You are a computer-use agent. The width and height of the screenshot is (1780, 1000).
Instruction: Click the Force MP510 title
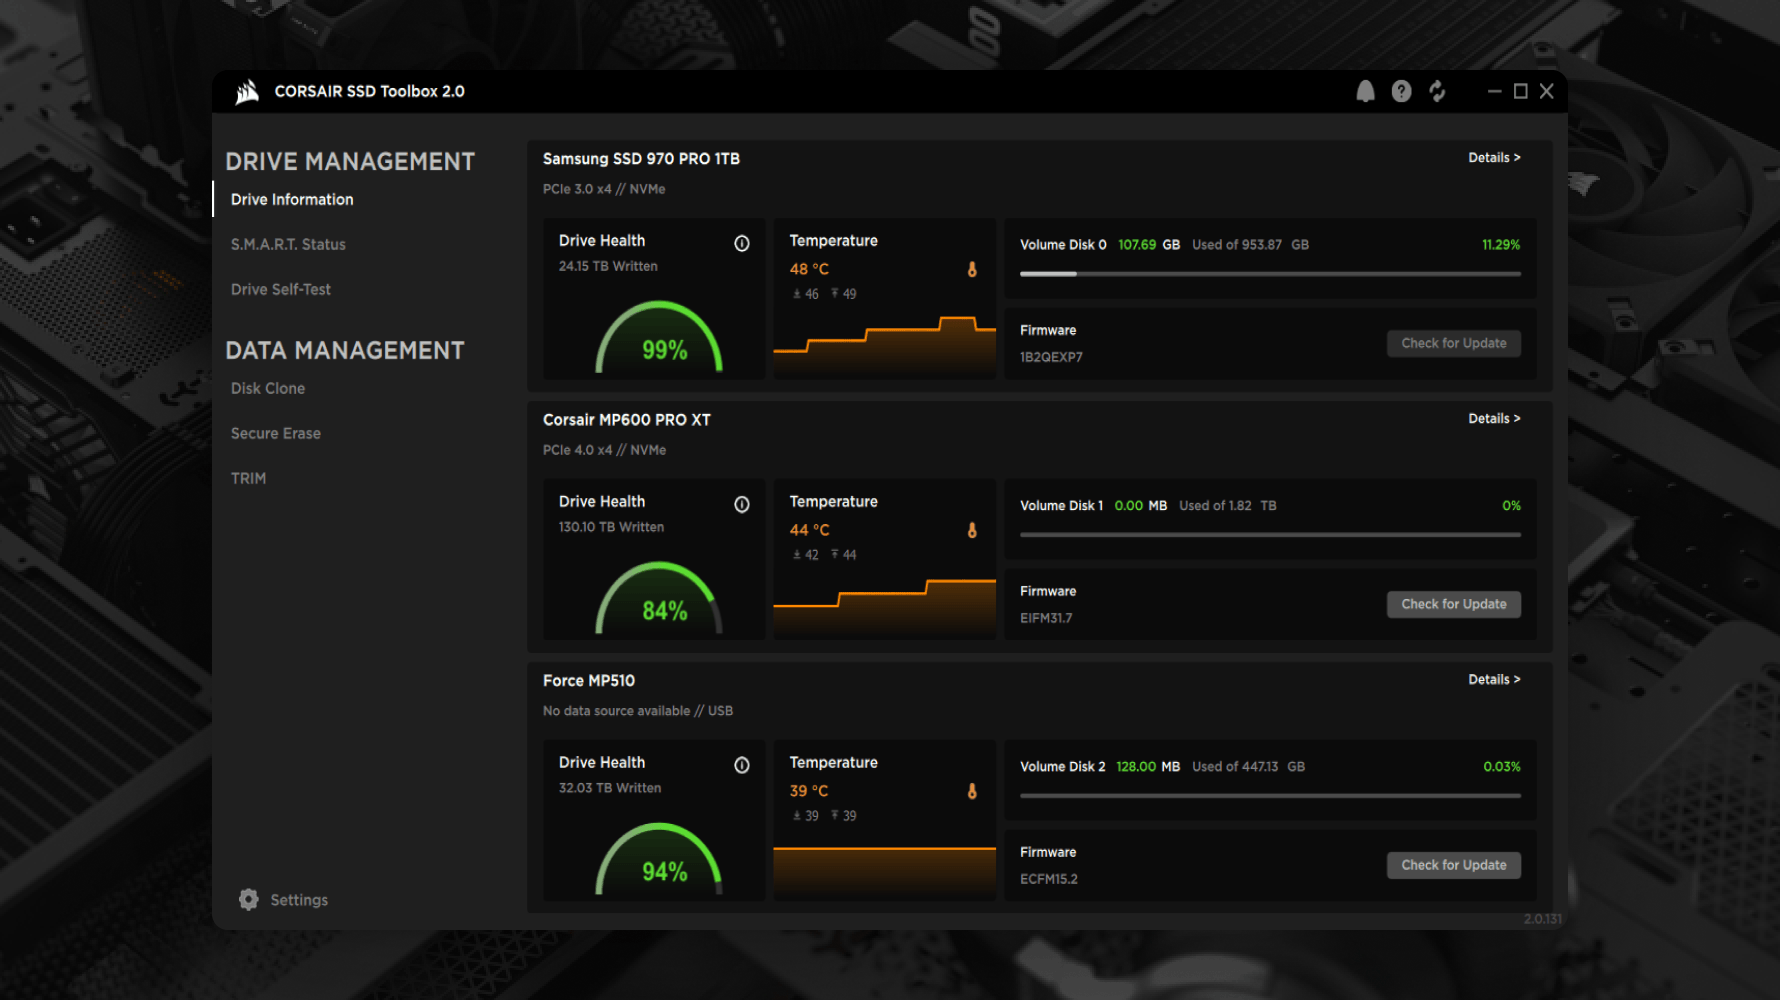coord(589,680)
